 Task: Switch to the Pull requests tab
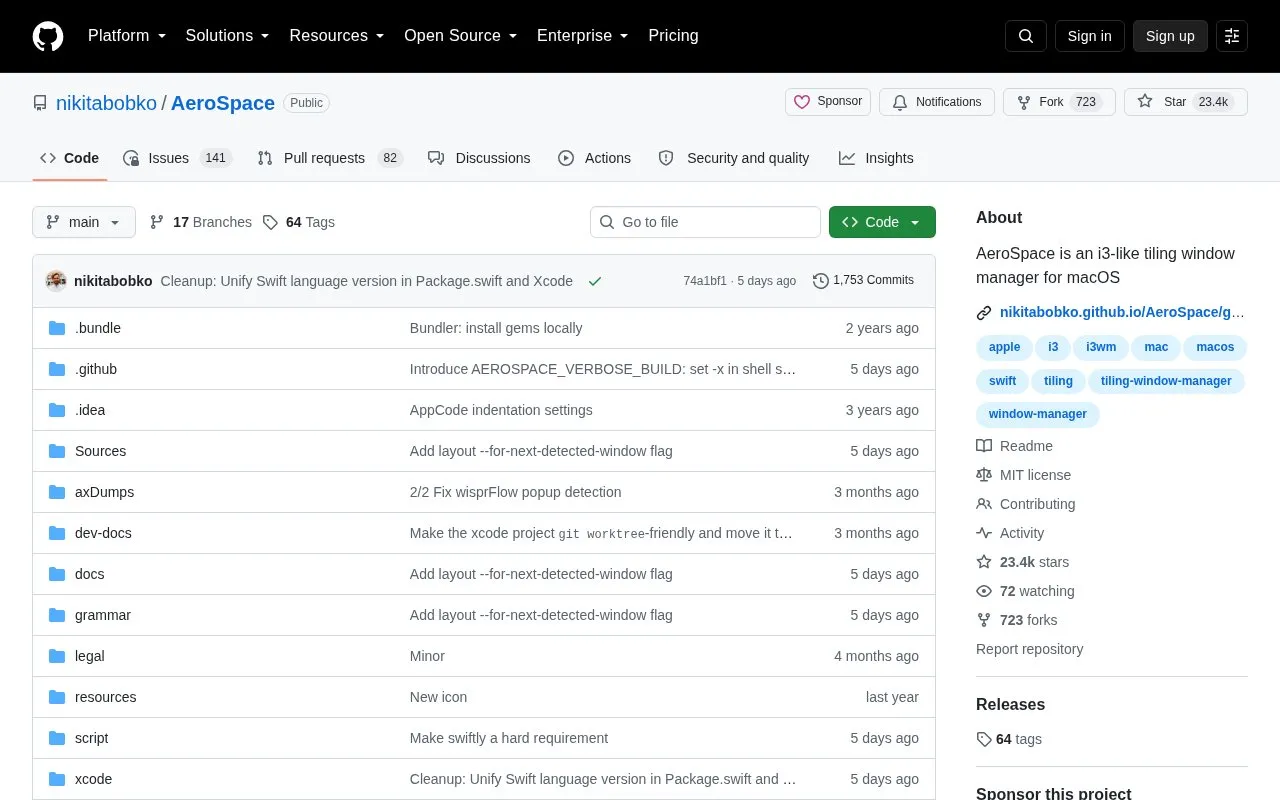329,158
